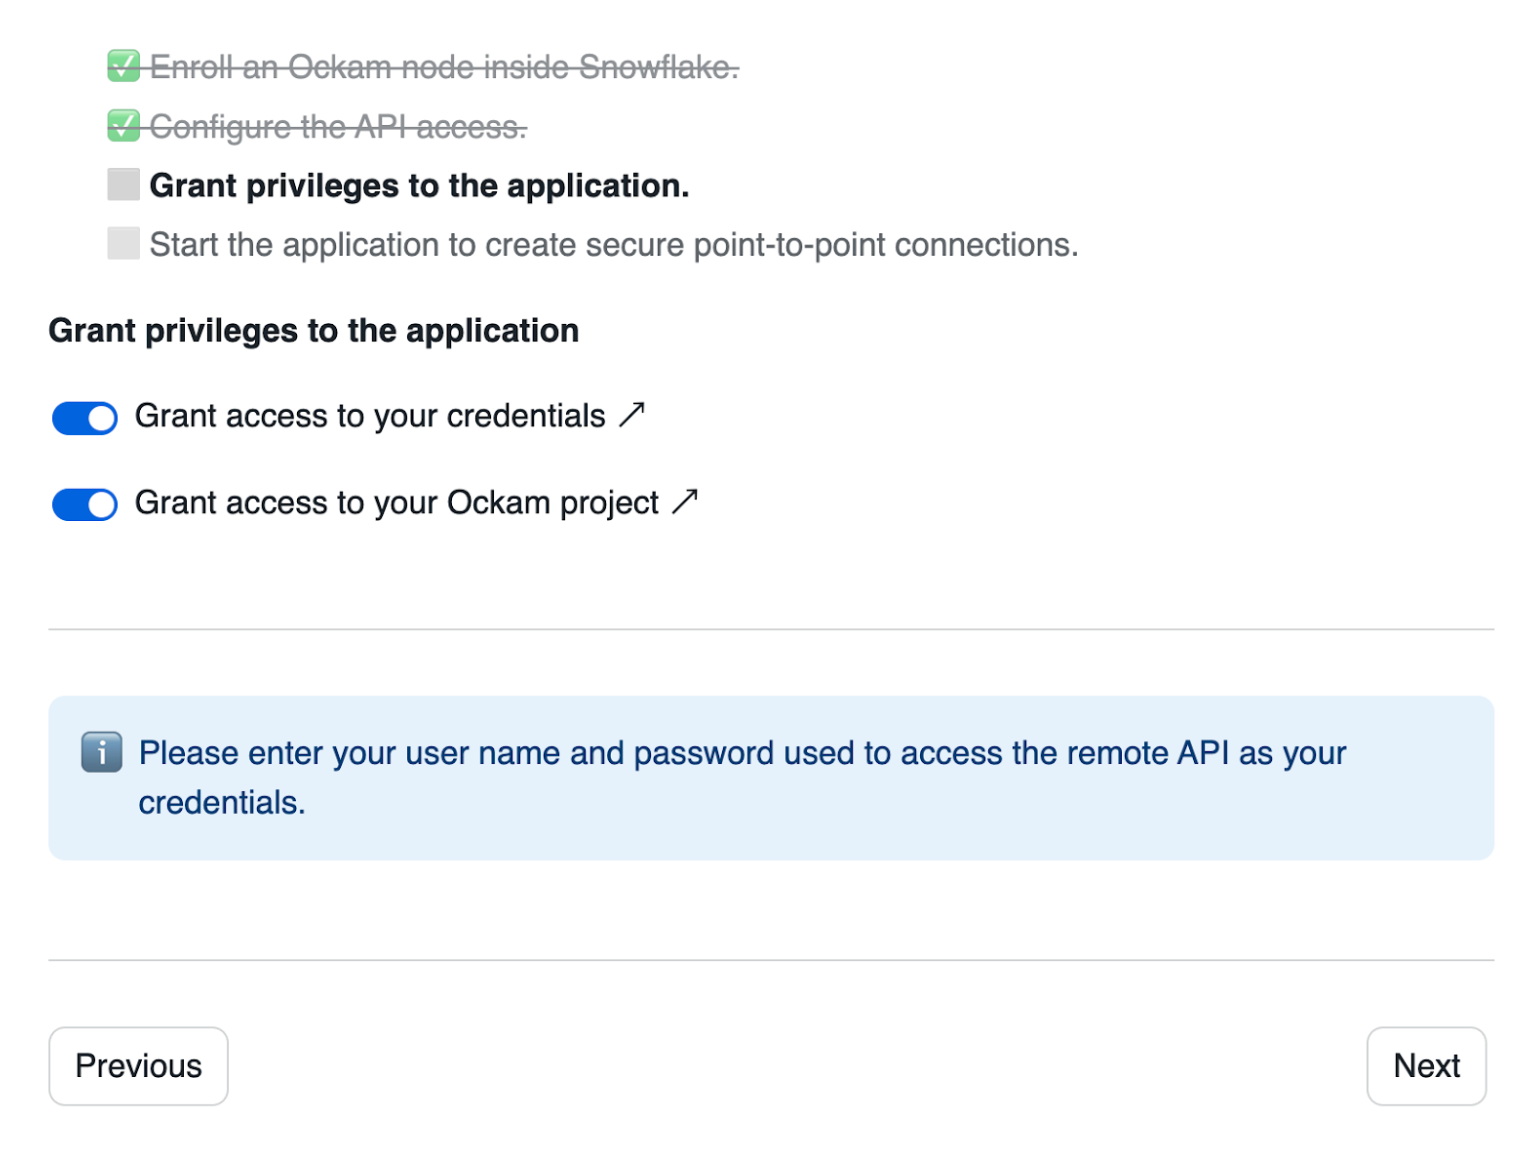Return to the Previous step

tap(138, 1066)
